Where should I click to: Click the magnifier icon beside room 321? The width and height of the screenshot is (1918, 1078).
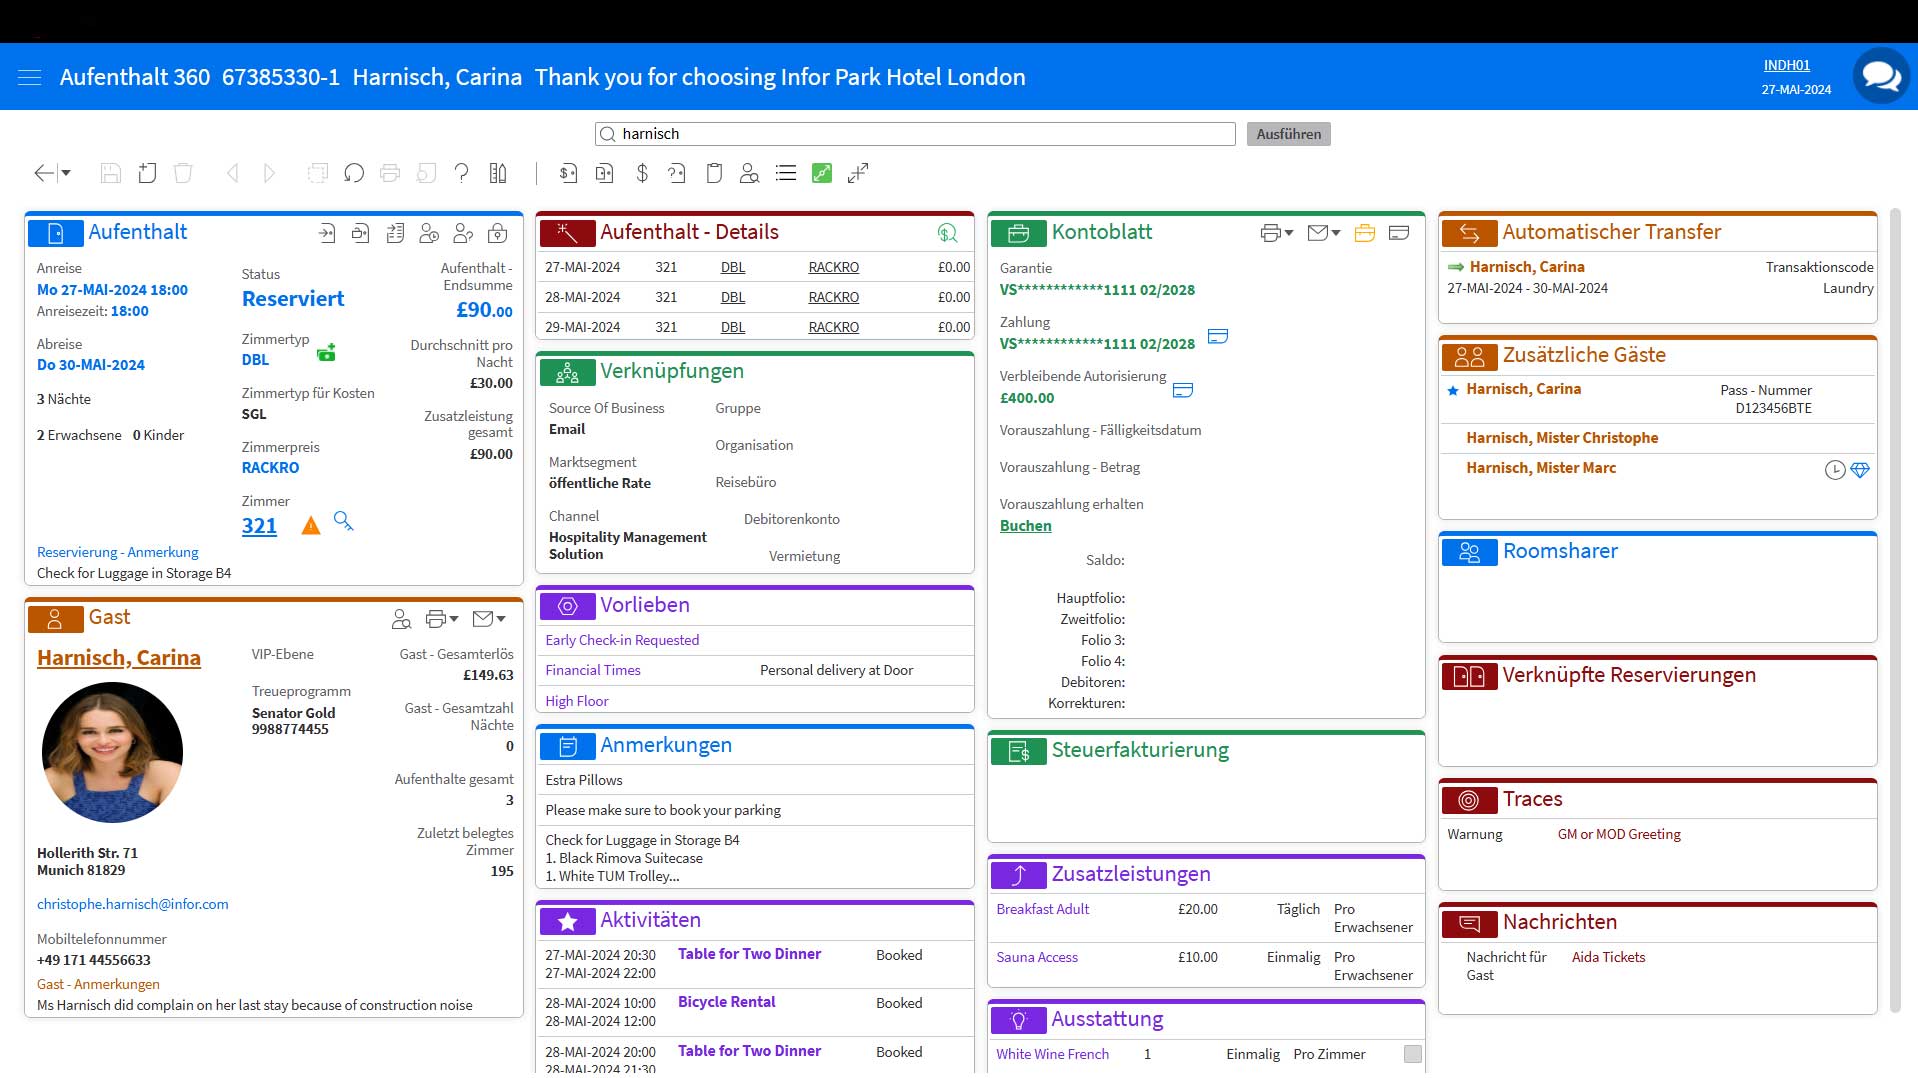tap(343, 521)
